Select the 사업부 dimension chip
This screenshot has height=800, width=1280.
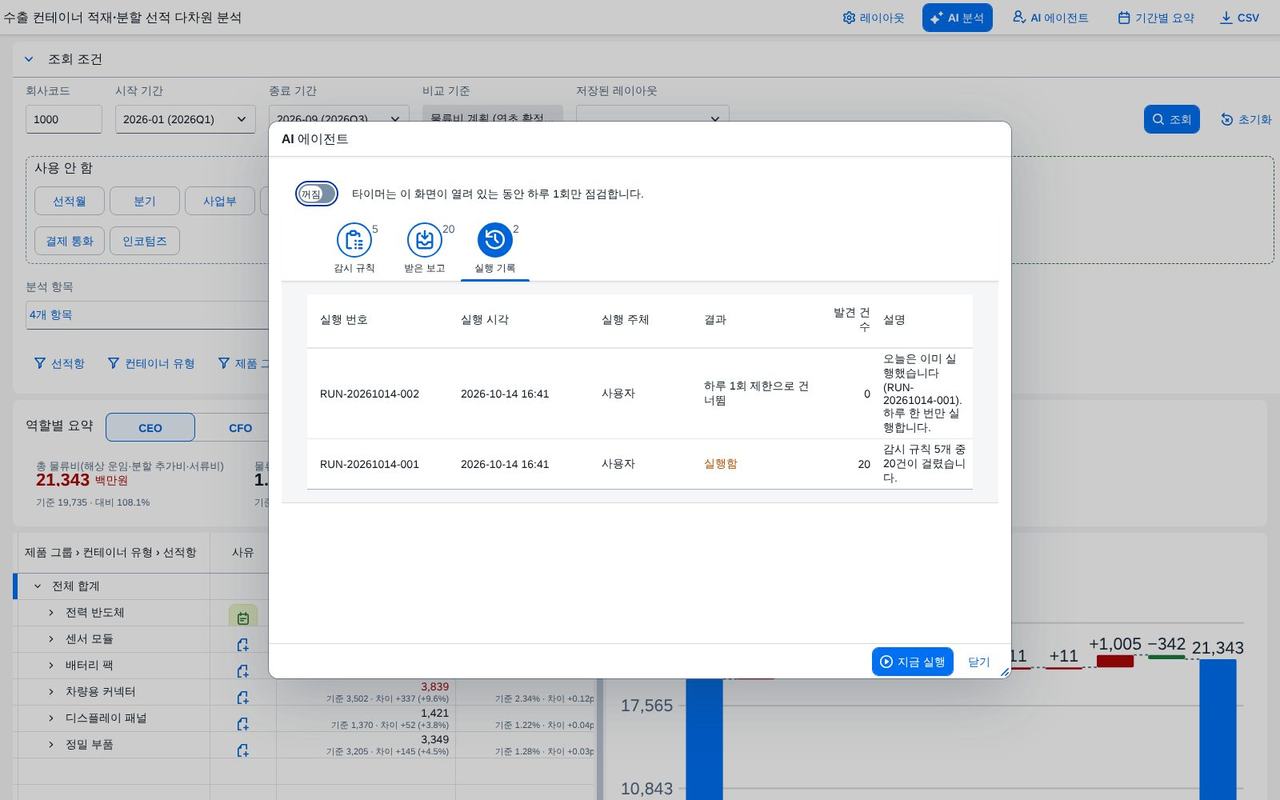click(220, 201)
